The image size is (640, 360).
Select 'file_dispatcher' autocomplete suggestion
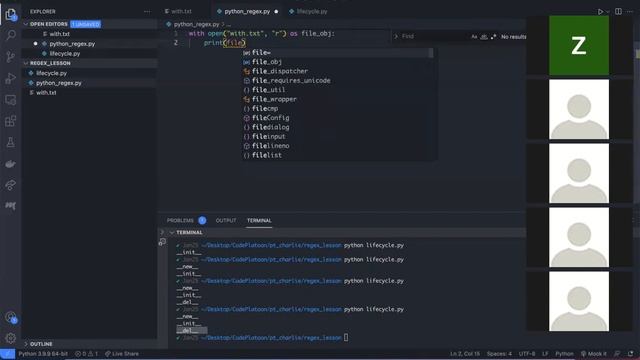point(338,71)
